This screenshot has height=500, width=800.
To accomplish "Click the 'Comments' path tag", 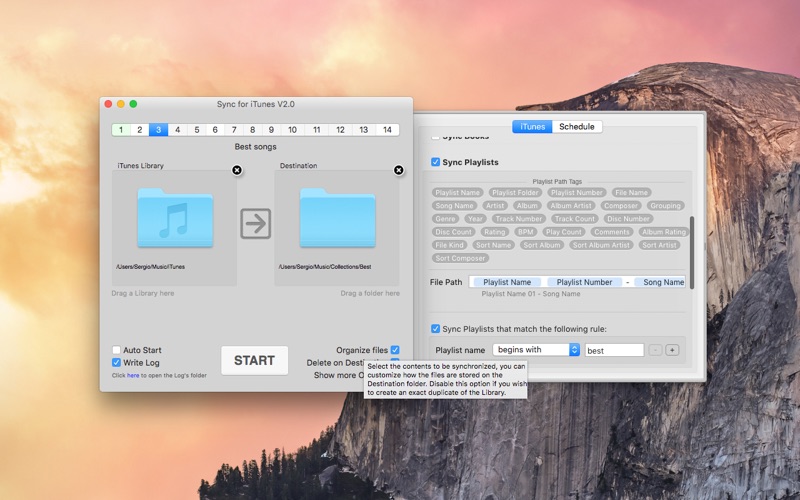I will tap(611, 232).
